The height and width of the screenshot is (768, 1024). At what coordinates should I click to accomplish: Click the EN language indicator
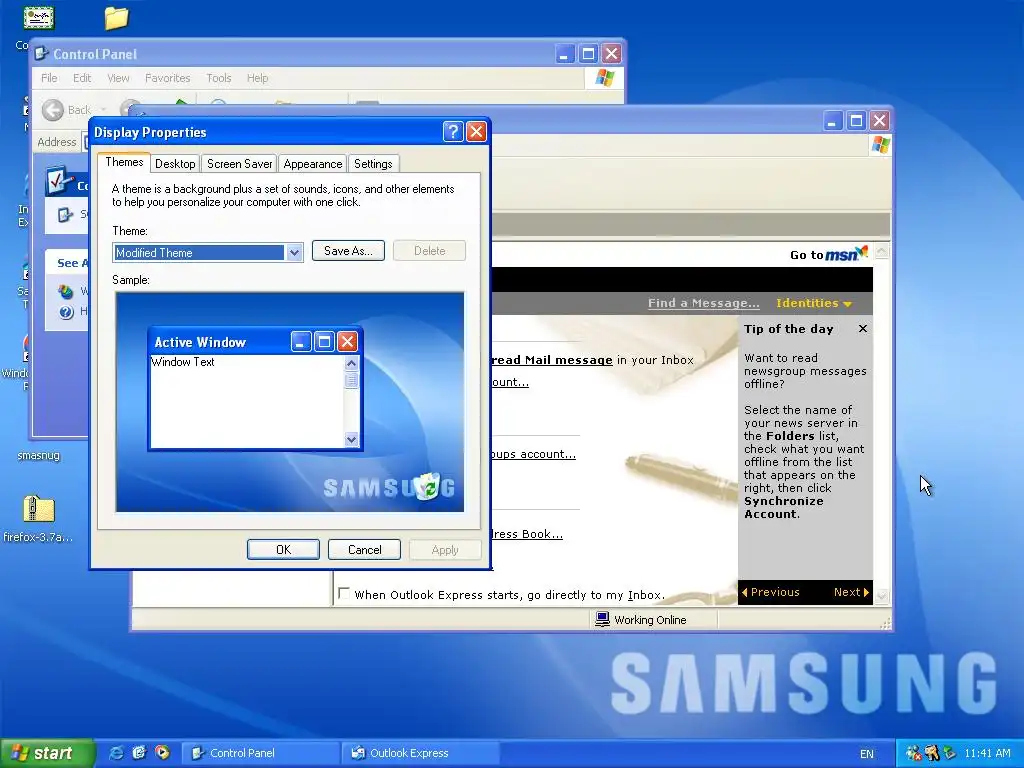click(867, 754)
